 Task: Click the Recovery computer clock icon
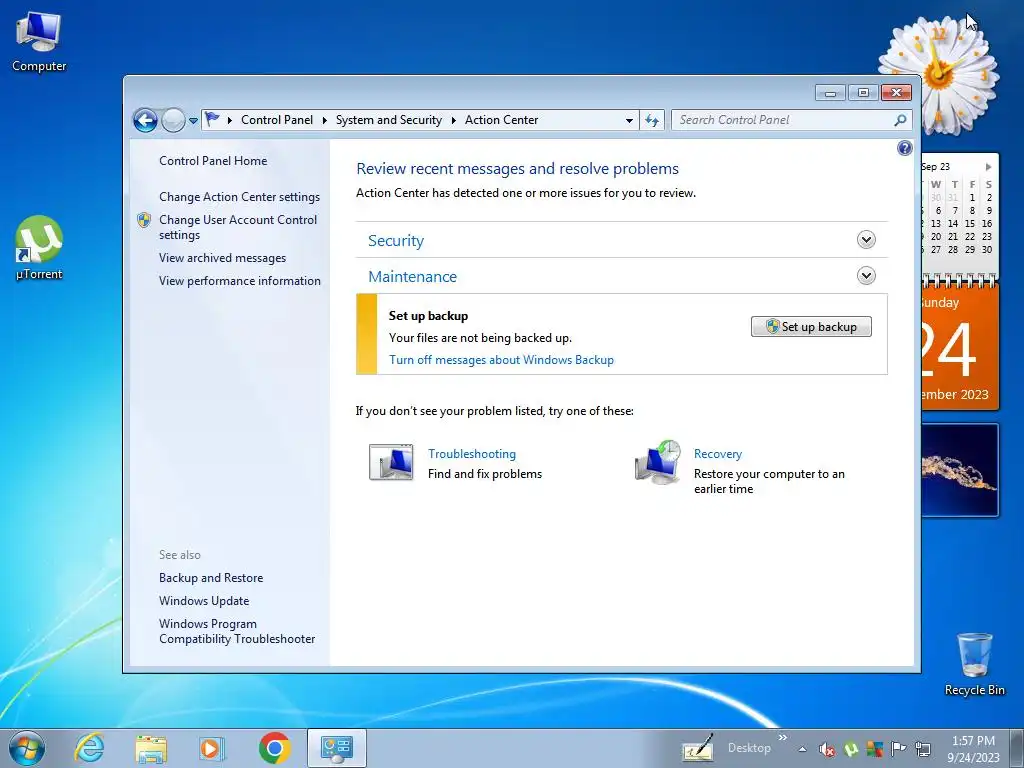click(x=658, y=462)
